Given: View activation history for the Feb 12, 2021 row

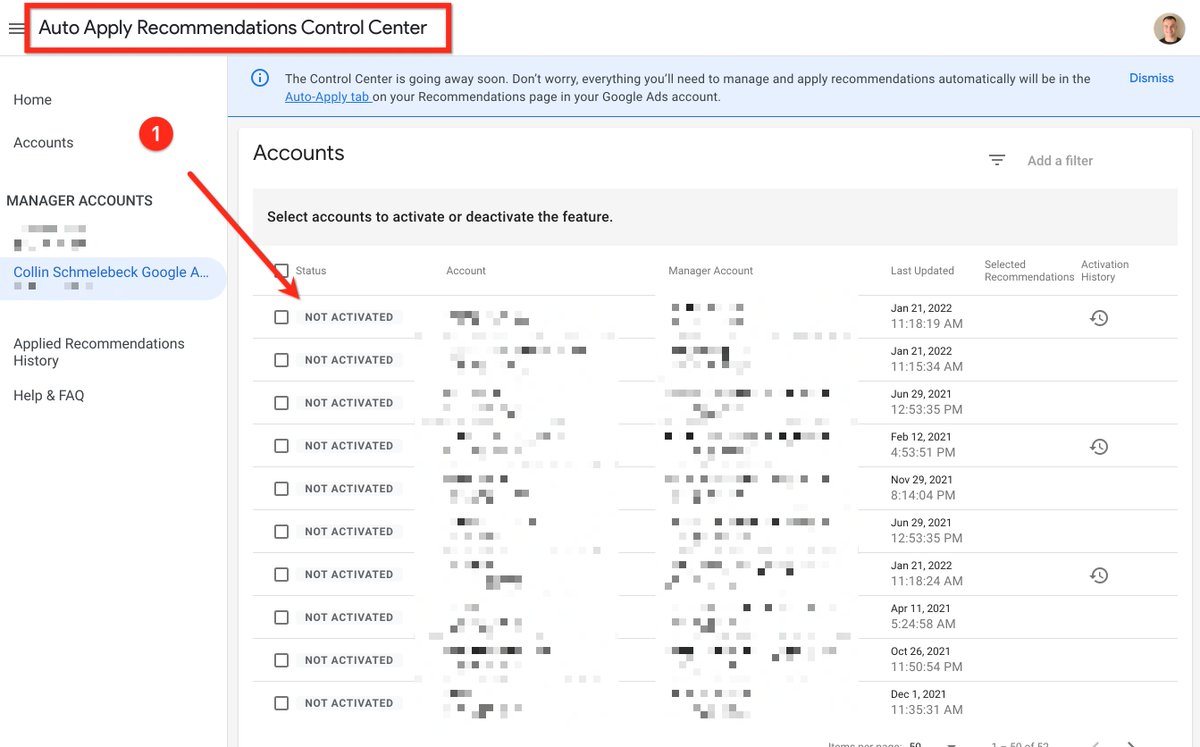Looking at the screenshot, I should [x=1099, y=447].
